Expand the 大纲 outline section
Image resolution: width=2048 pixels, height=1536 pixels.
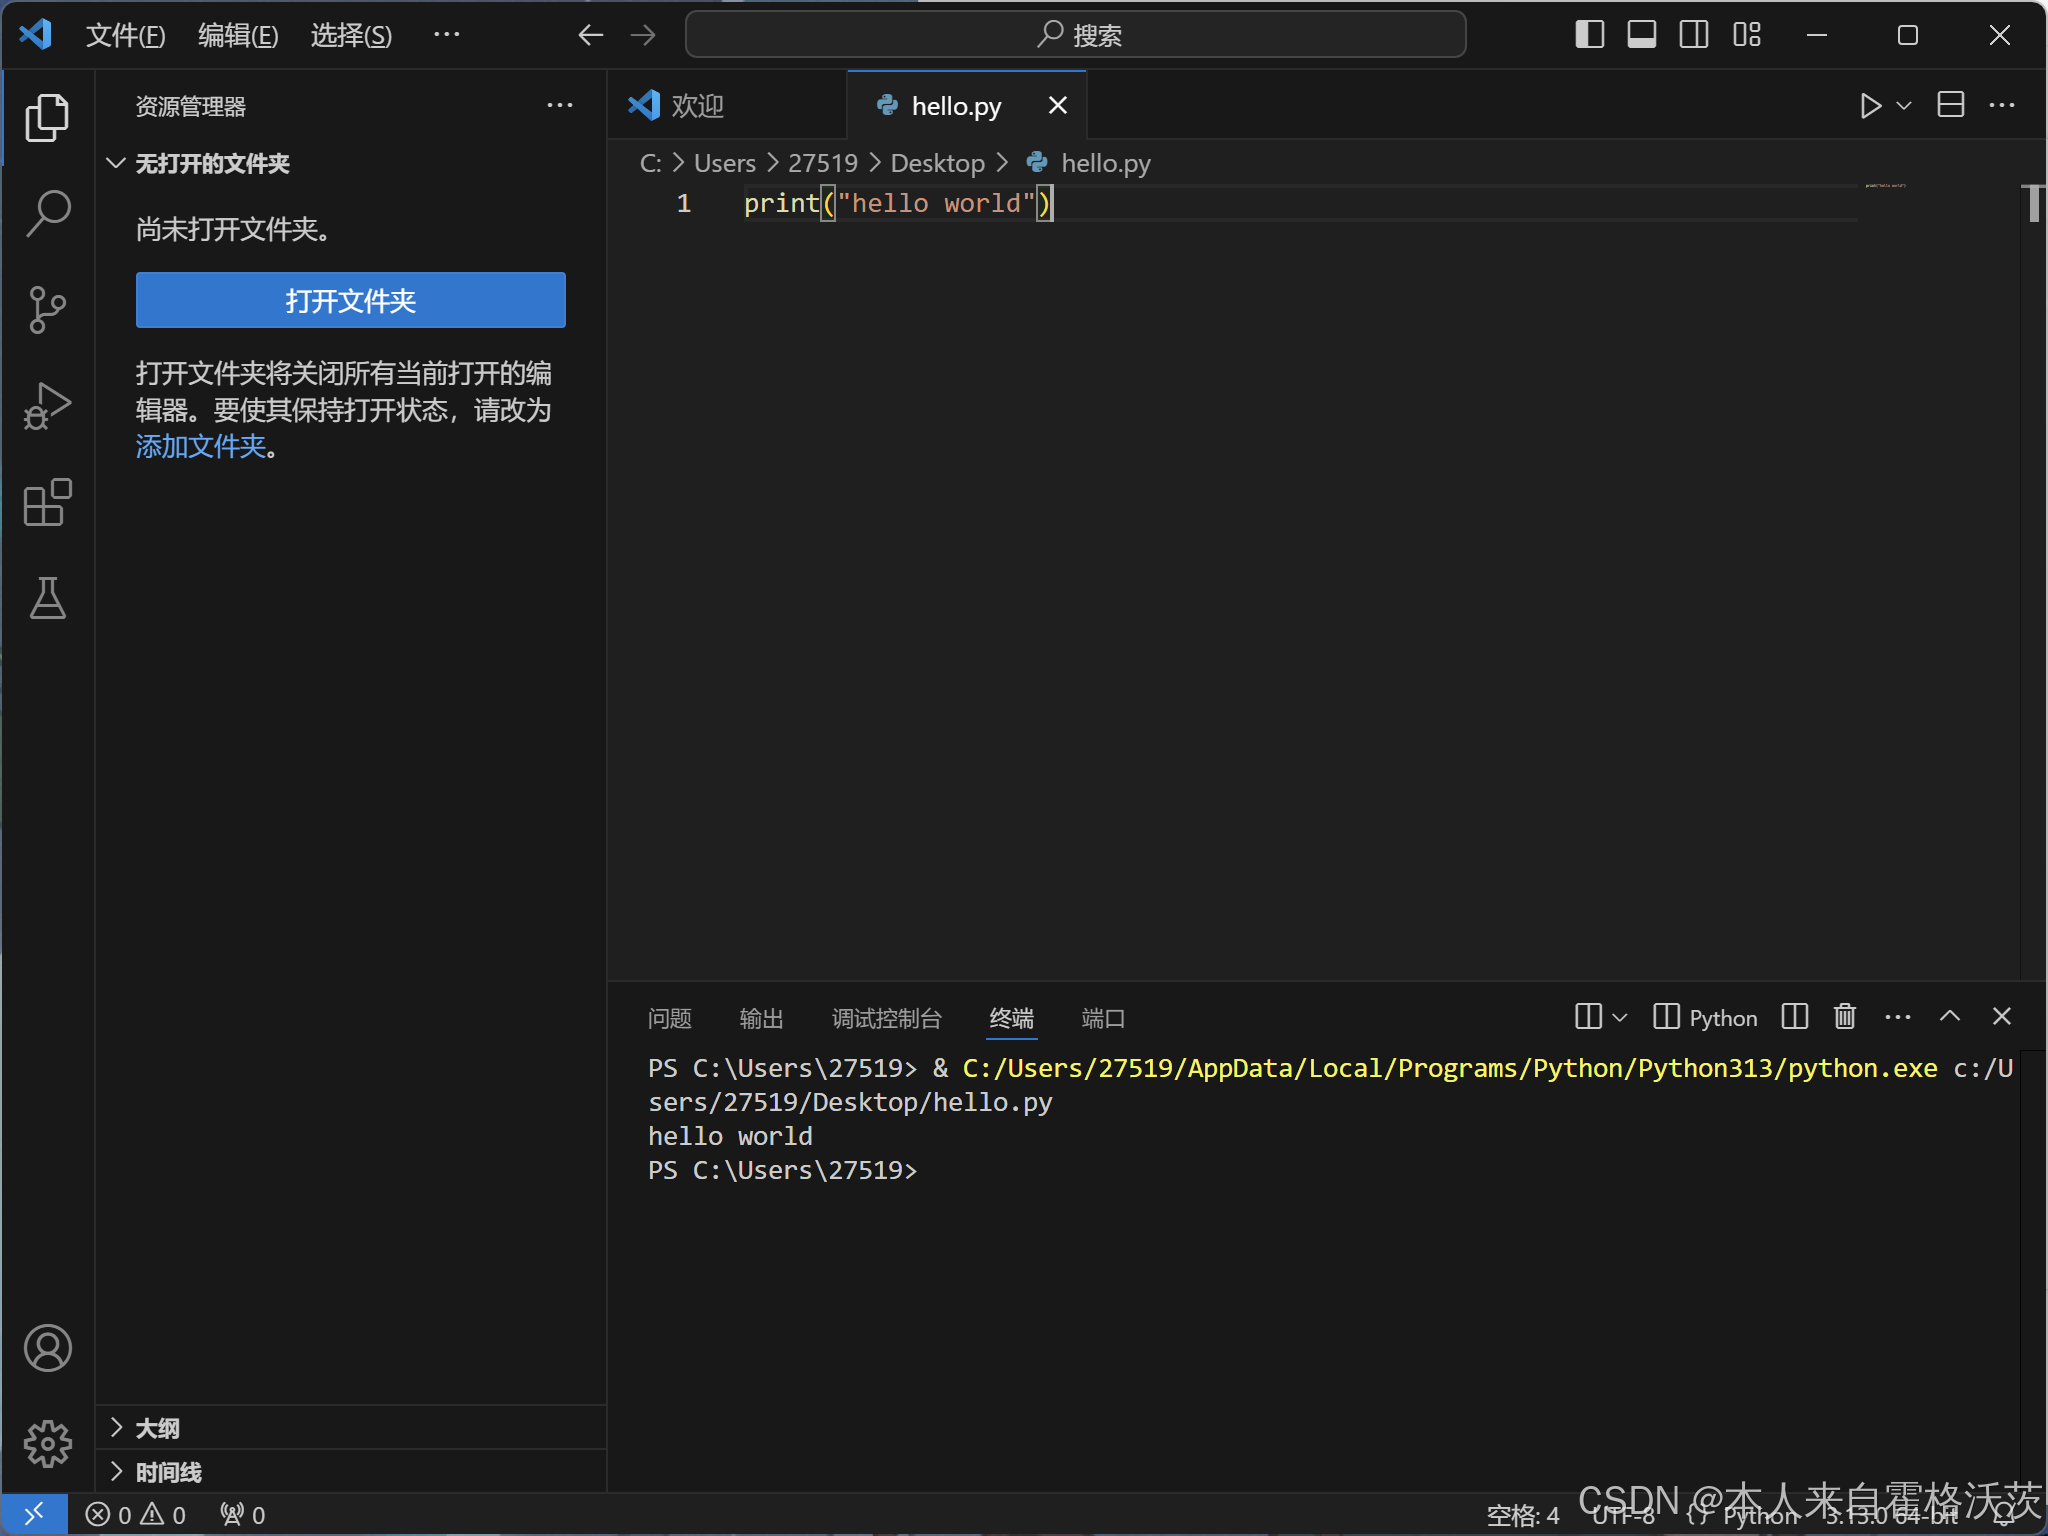pos(157,1428)
